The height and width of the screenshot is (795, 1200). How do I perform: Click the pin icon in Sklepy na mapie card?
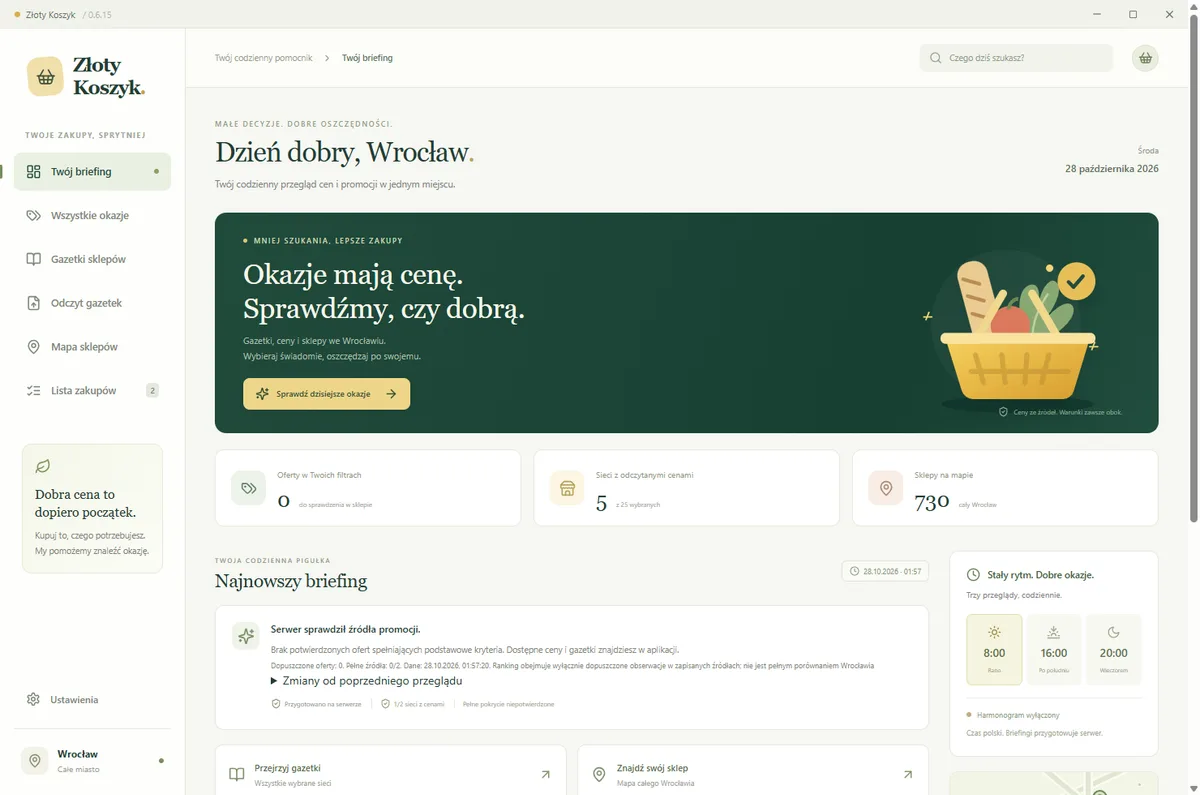click(x=885, y=488)
